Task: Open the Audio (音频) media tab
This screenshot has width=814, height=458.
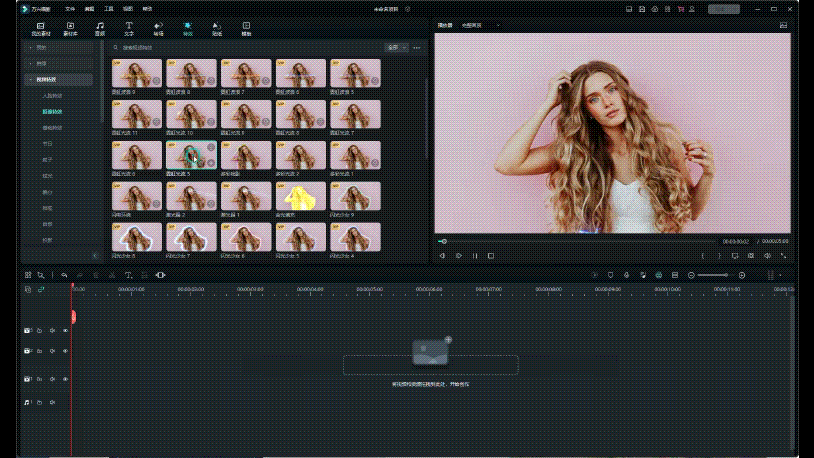Action: pyautogui.click(x=99, y=27)
